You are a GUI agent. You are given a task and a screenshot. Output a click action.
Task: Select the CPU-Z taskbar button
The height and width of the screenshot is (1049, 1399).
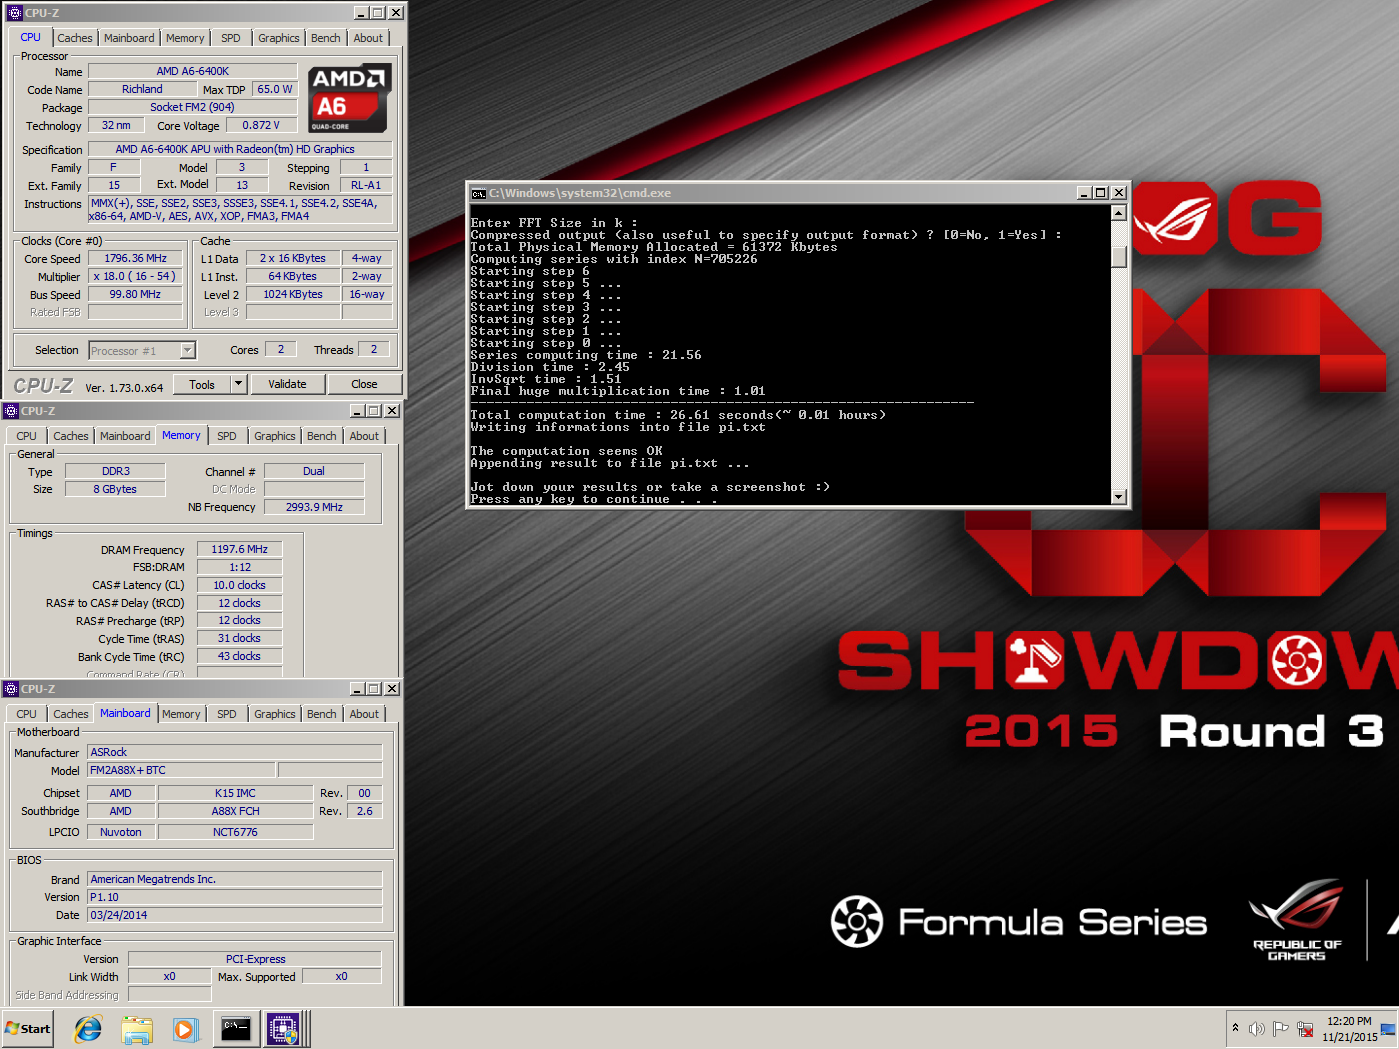tap(283, 1028)
